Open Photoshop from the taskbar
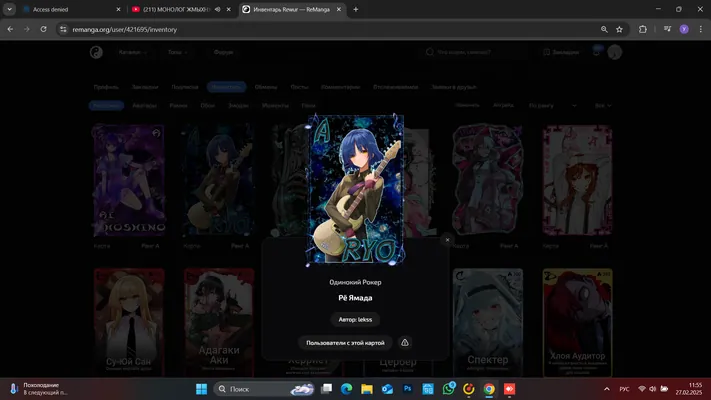 408,389
